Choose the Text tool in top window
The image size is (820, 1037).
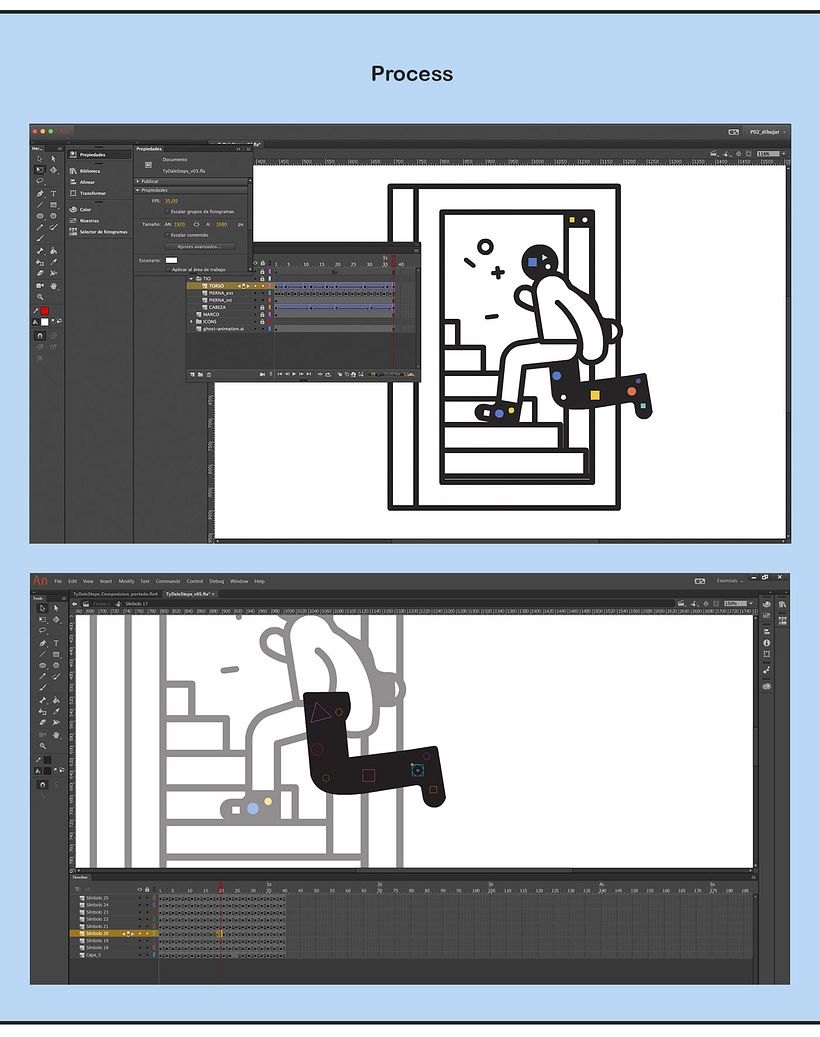pyautogui.click(x=54, y=194)
